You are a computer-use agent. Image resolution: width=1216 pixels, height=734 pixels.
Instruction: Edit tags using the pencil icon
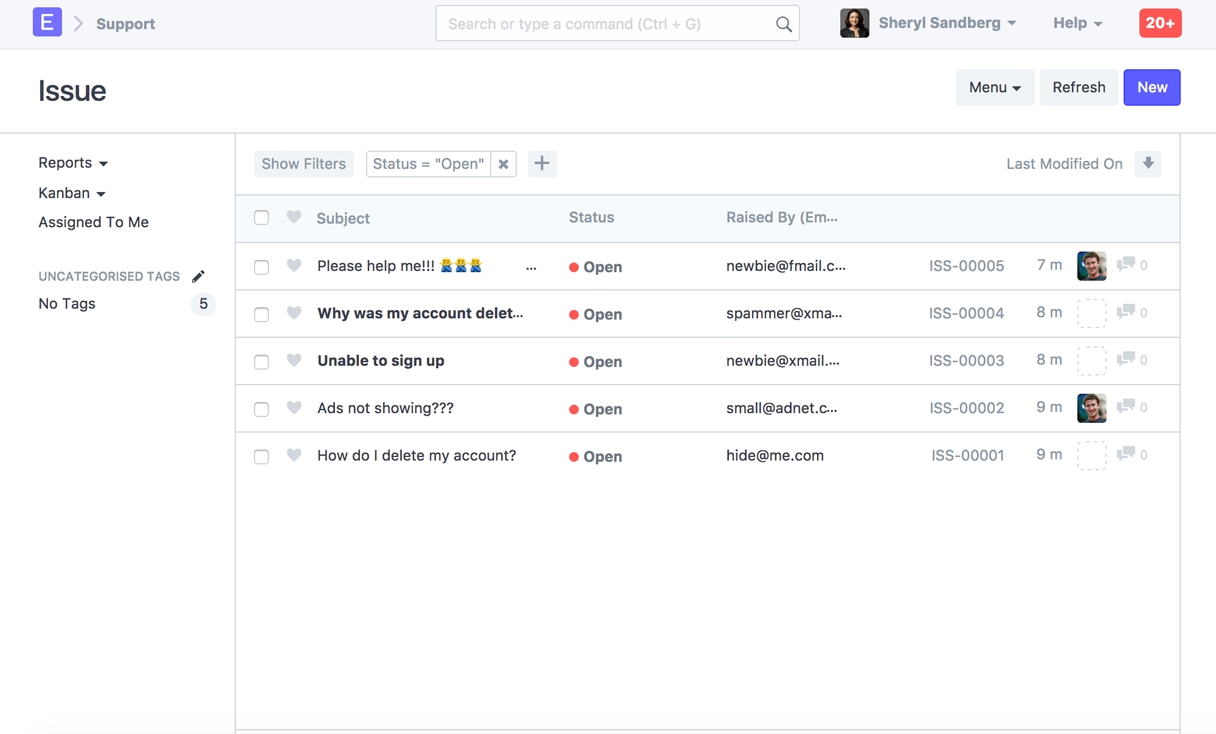point(198,277)
